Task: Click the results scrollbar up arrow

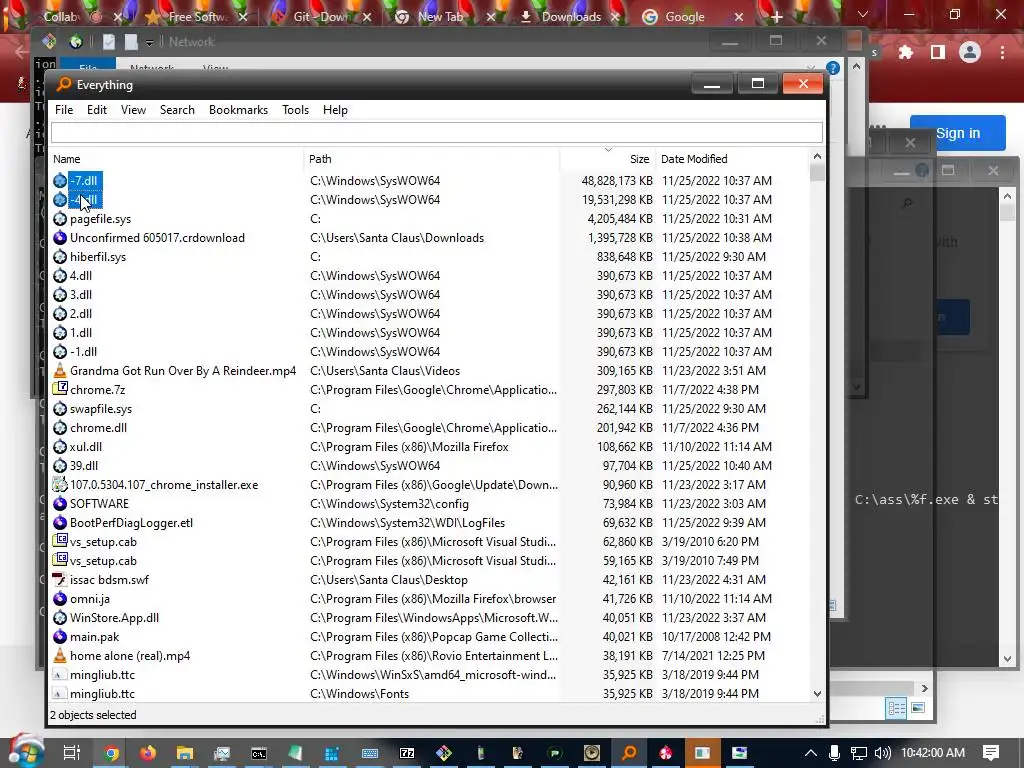Action: (817, 157)
